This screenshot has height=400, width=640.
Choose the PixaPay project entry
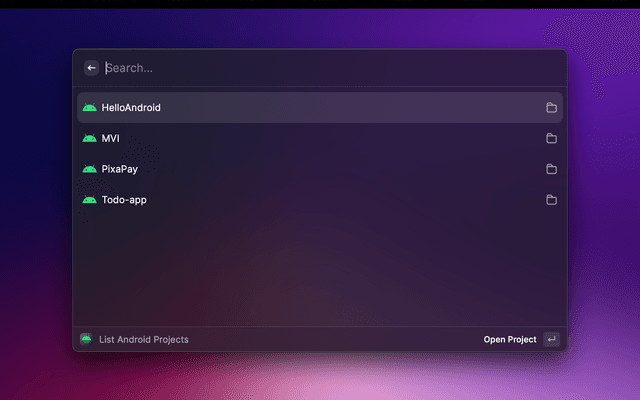(x=120, y=170)
